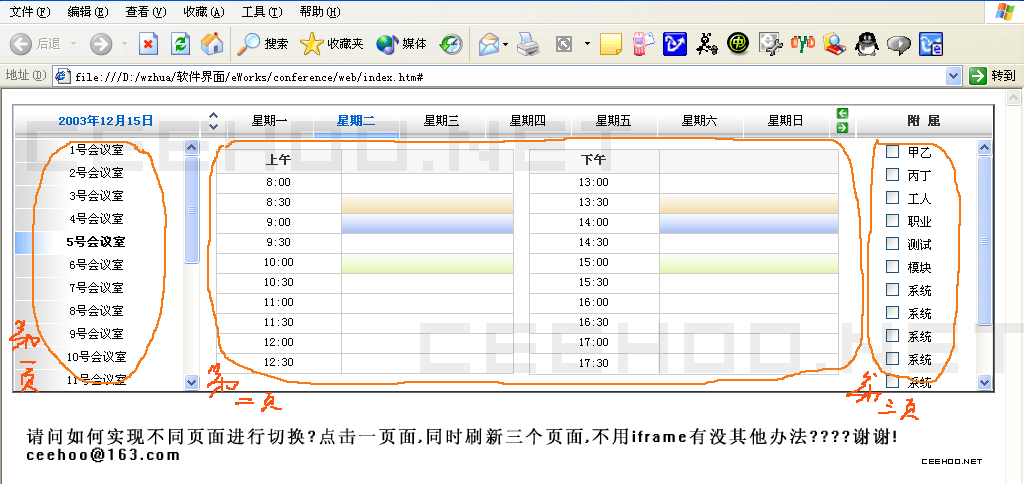The image size is (1024, 484).
Task: Open the address bar dropdown arrow
Action: (x=953, y=76)
